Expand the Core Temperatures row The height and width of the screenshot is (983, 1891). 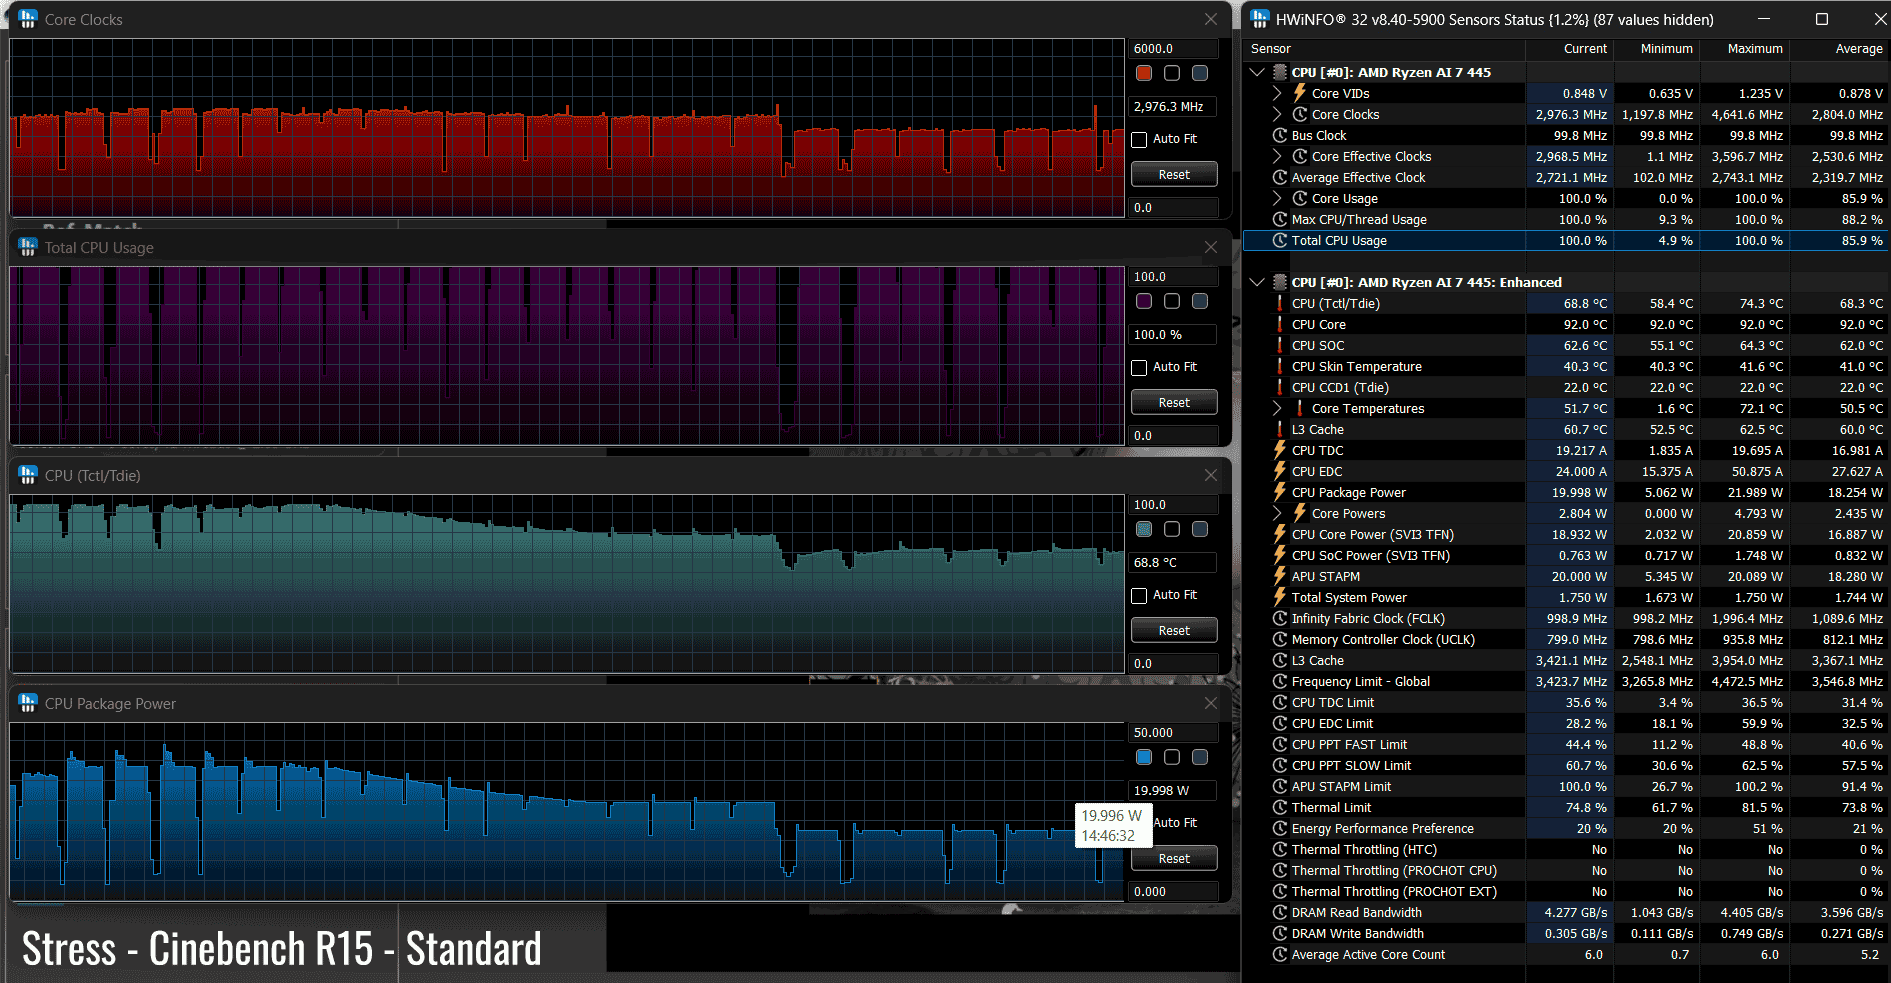point(1277,408)
